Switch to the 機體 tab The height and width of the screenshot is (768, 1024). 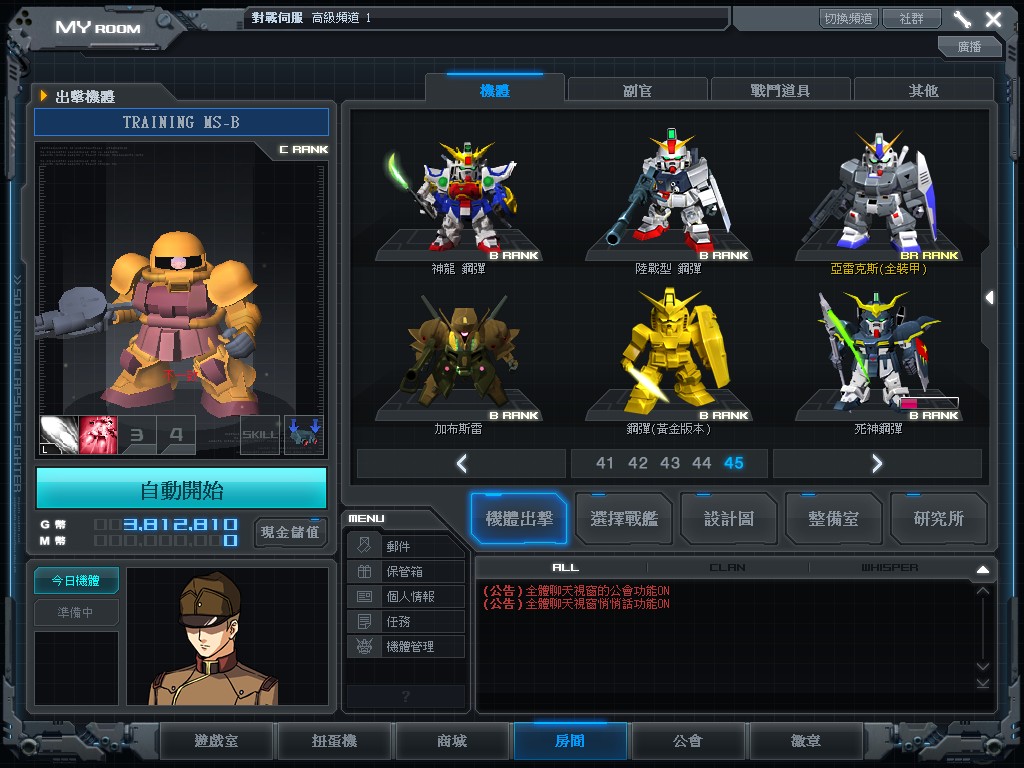click(x=494, y=90)
